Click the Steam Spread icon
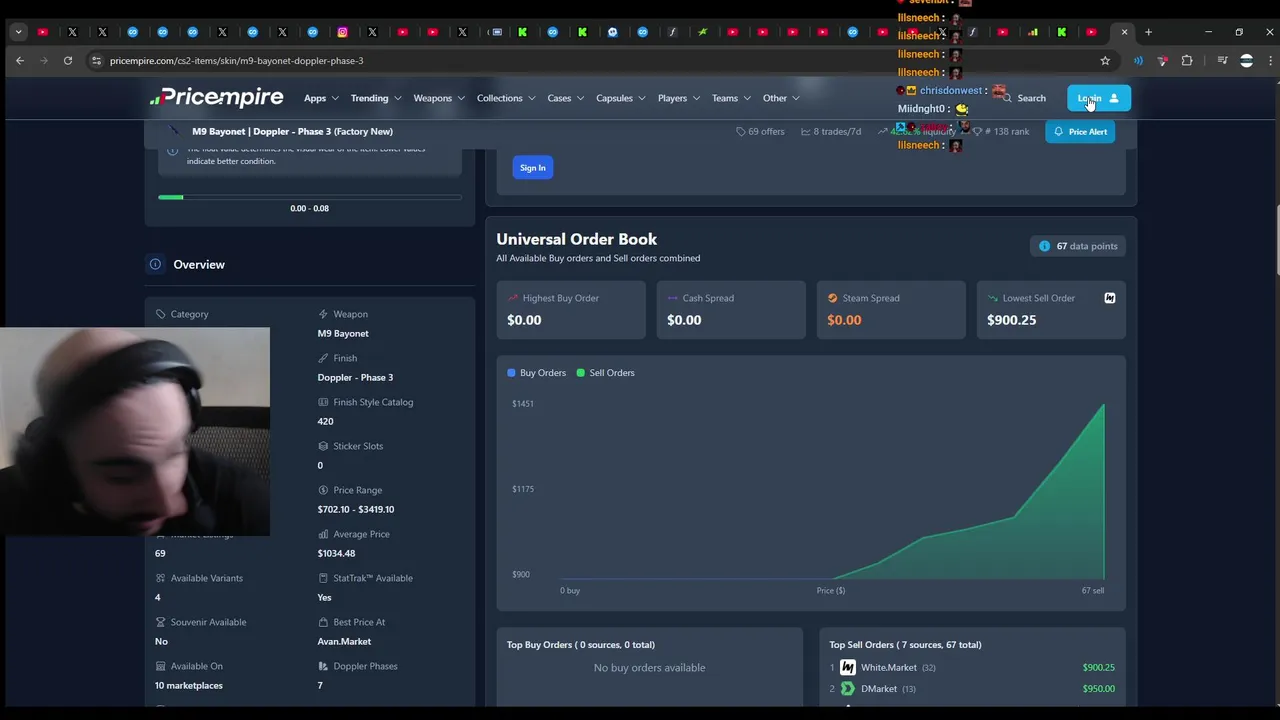1280x720 pixels. 832,298
